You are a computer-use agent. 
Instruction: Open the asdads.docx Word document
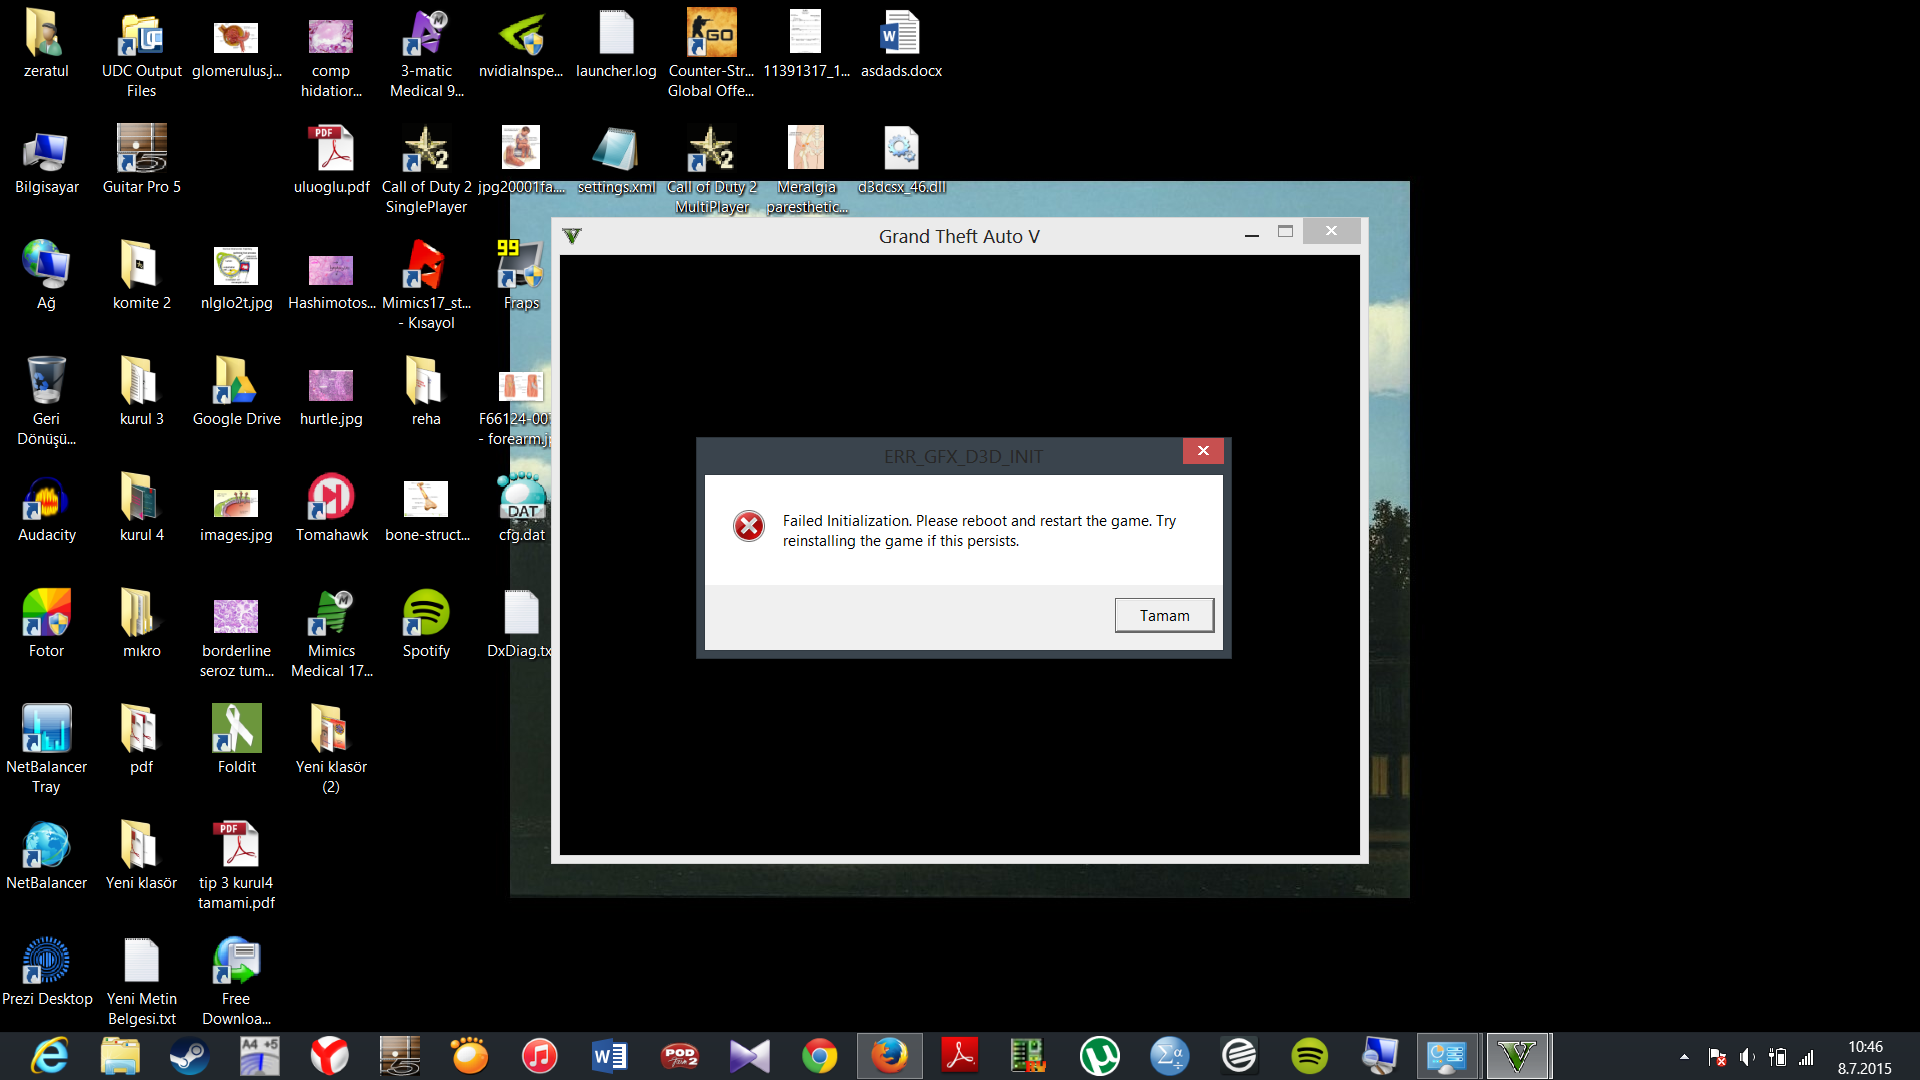tap(901, 44)
